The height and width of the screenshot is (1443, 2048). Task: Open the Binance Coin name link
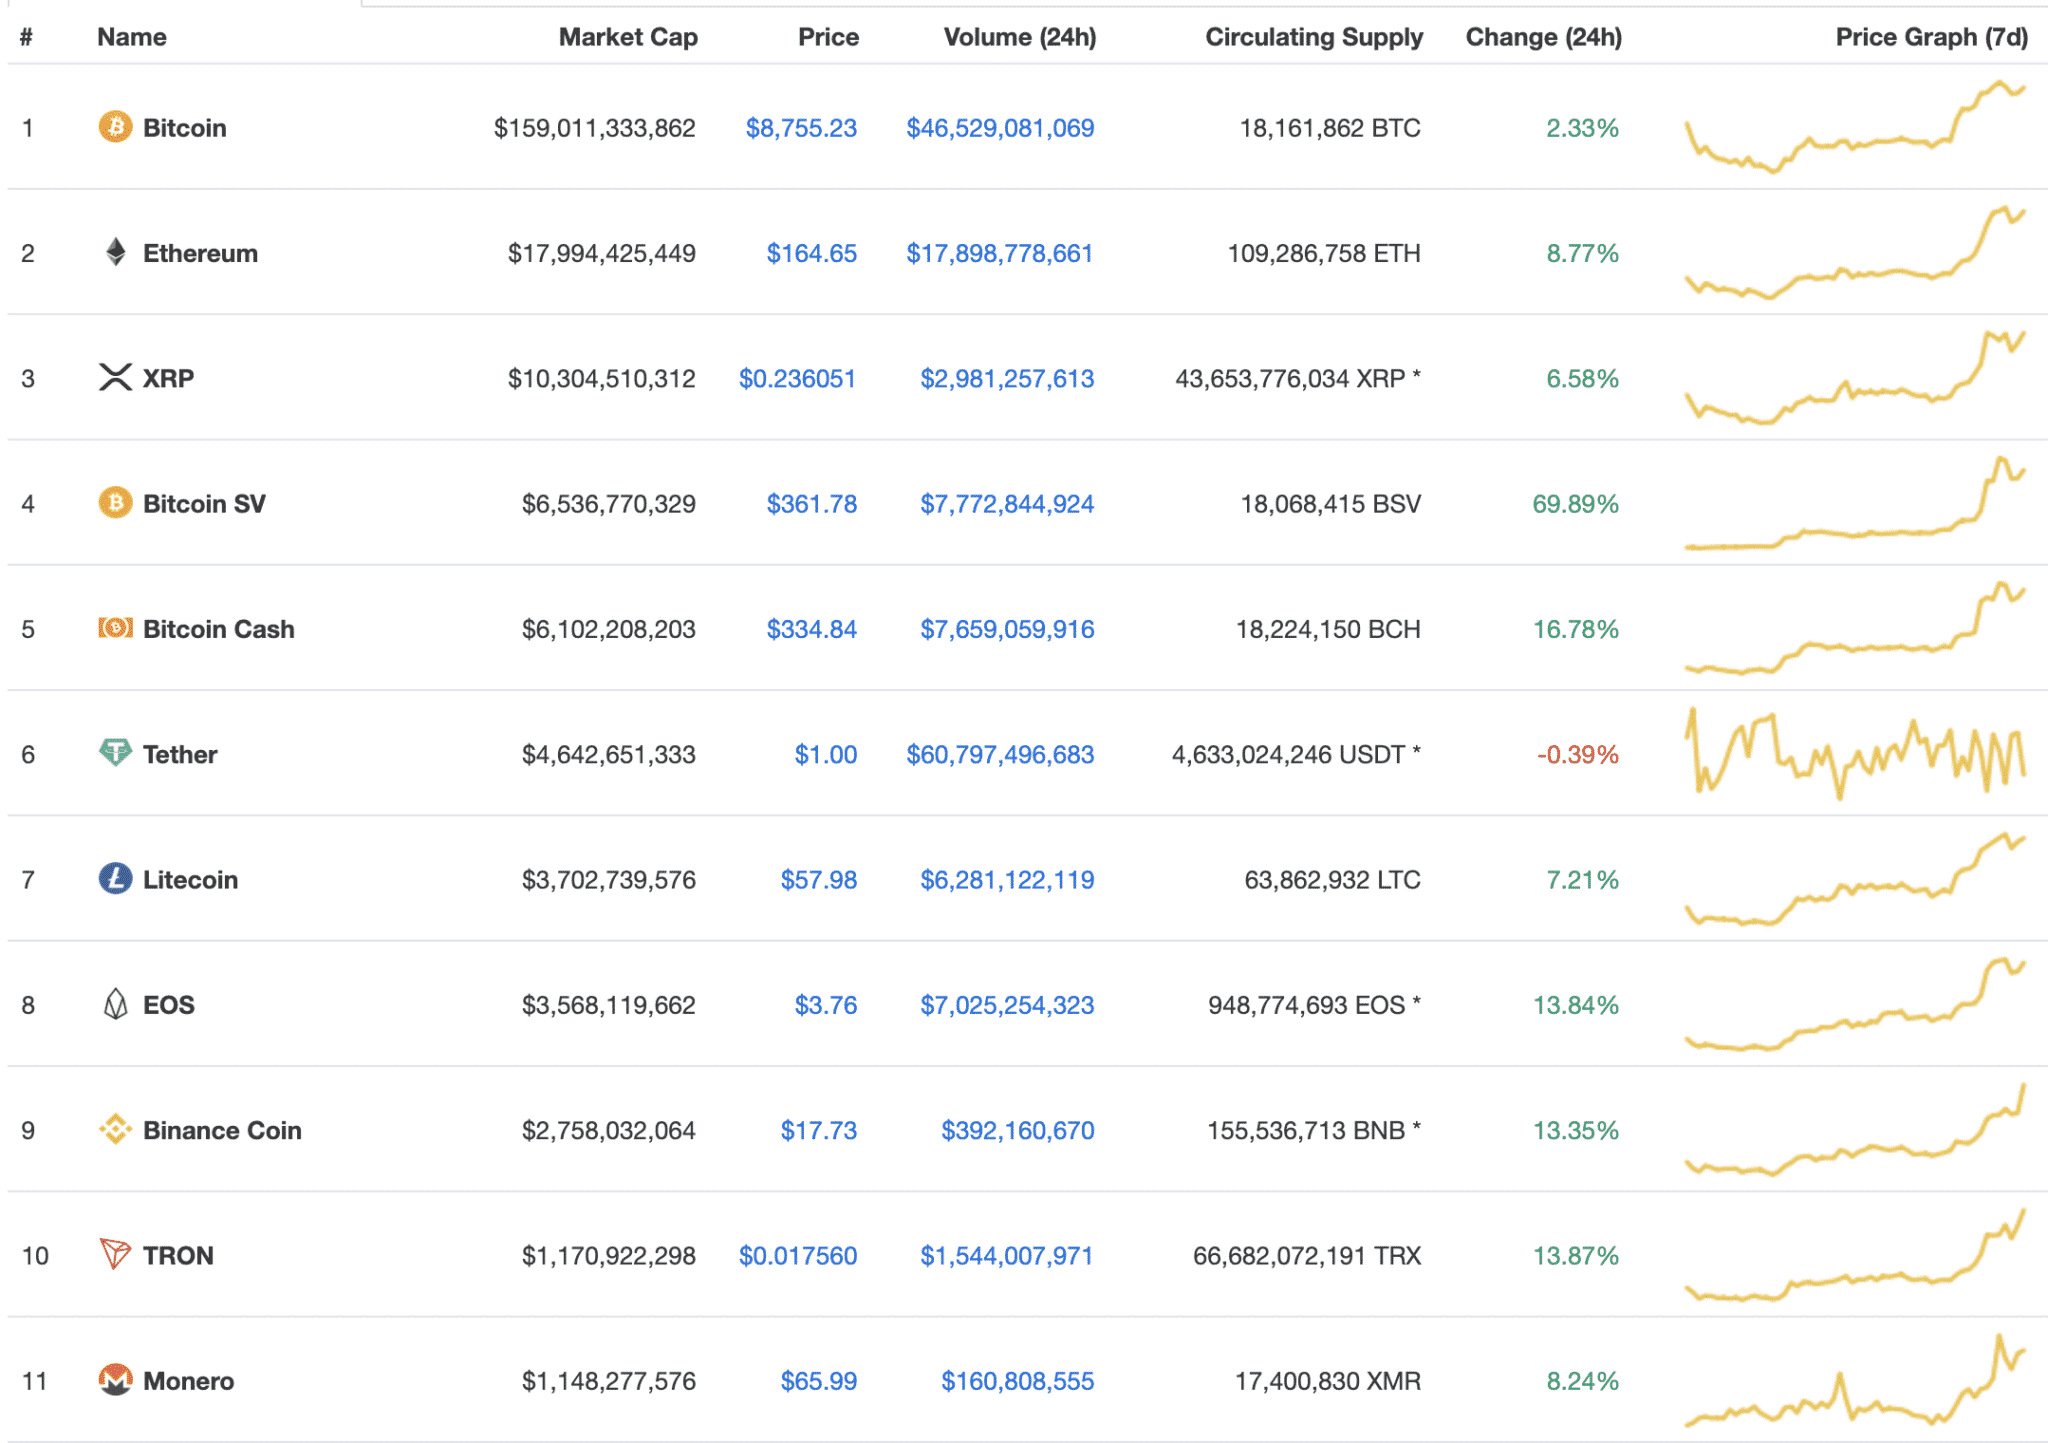222,1130
